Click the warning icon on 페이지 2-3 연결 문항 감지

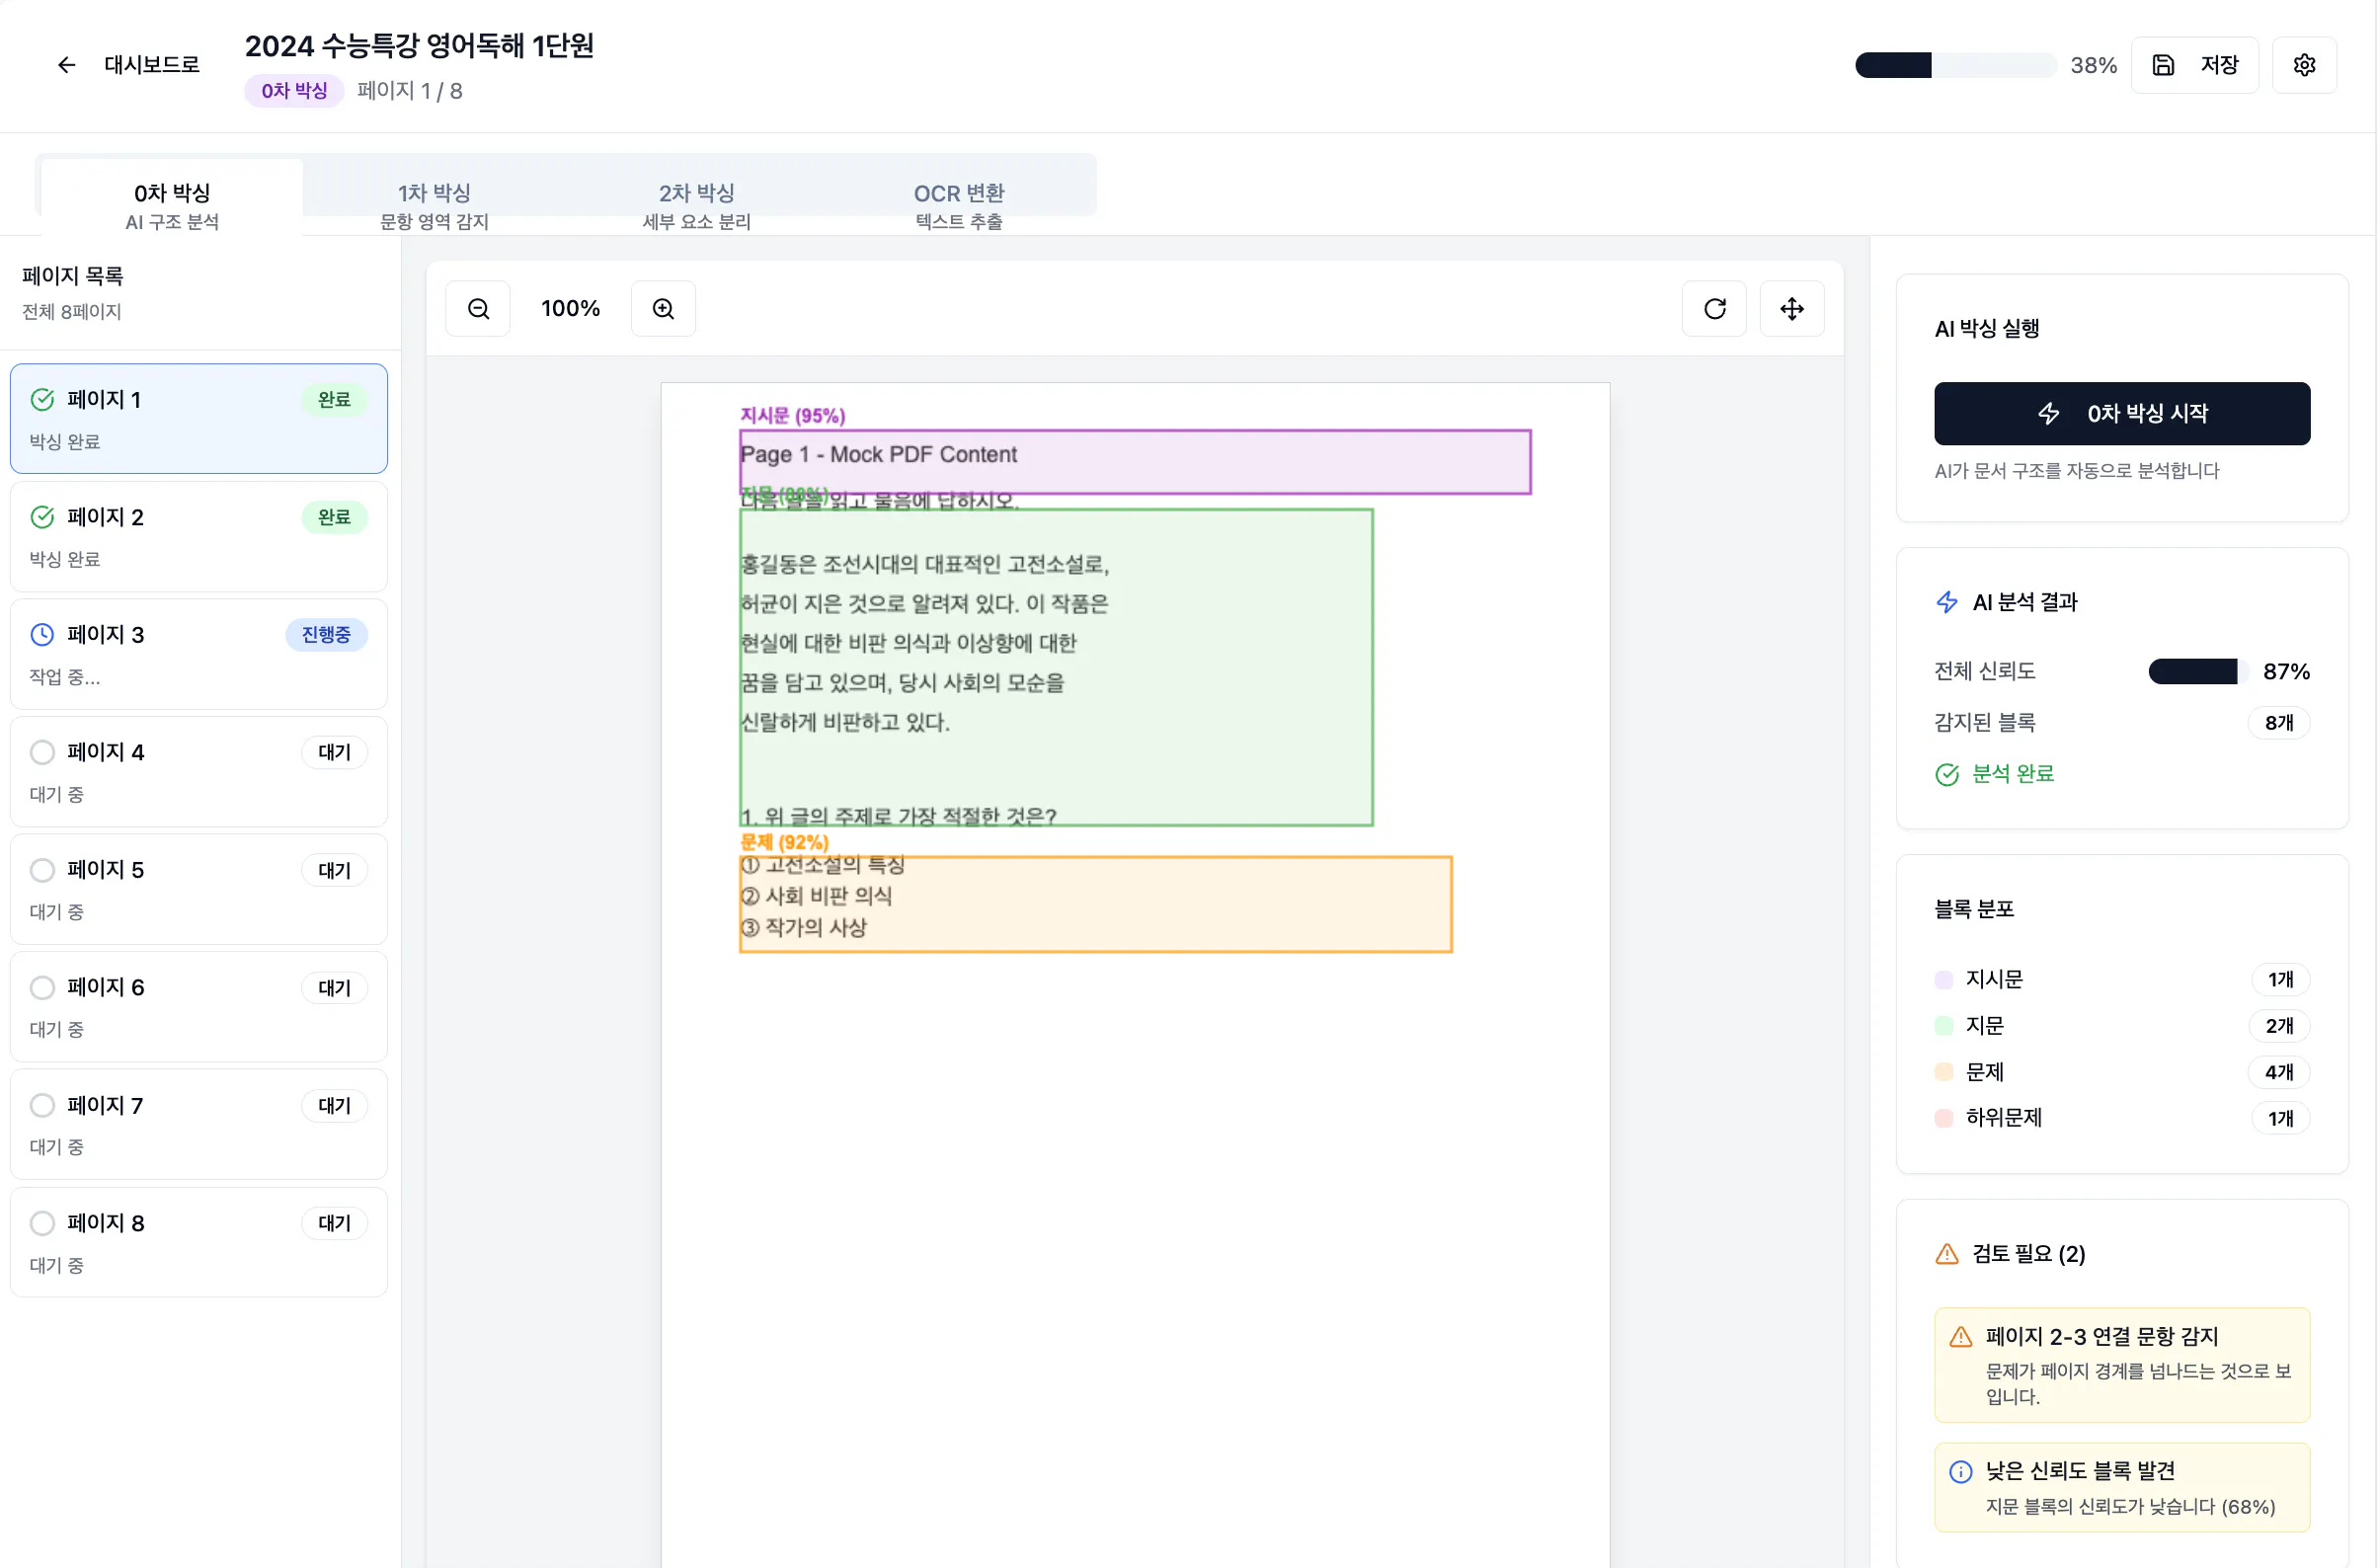[x=1960, y=1337]
